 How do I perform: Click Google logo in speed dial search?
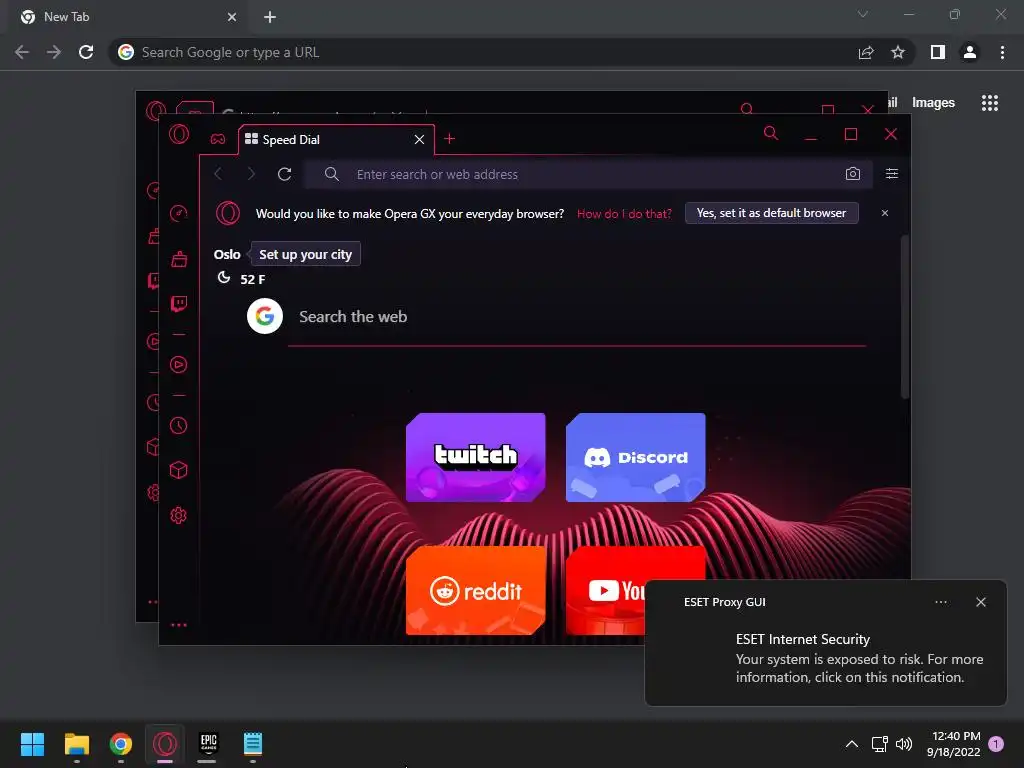[x=264, y=316]
